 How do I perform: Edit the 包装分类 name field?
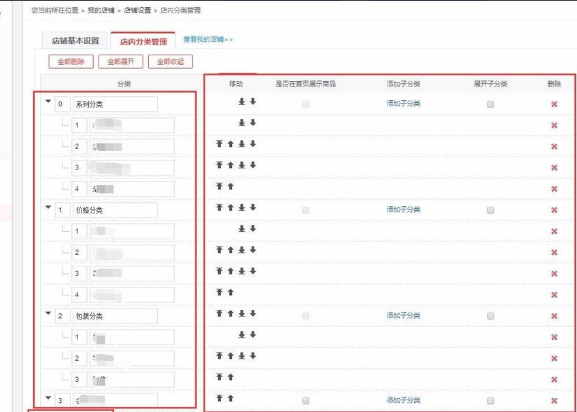(115, 316)
